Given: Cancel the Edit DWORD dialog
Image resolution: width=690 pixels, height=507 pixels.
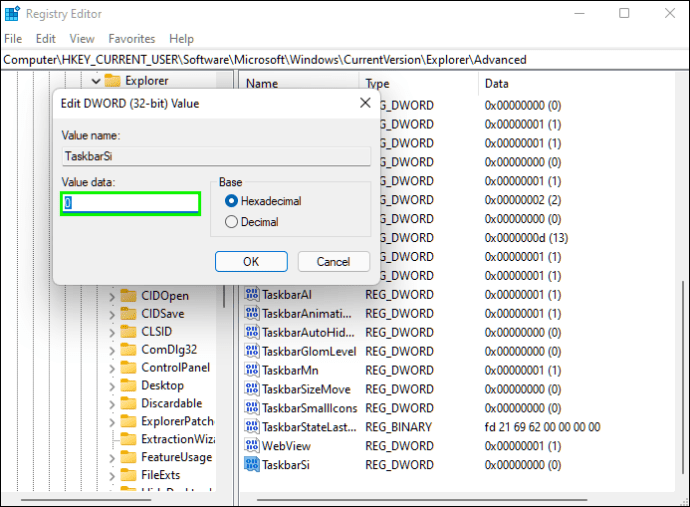Looking at the screenshot, I should point(334,262).
